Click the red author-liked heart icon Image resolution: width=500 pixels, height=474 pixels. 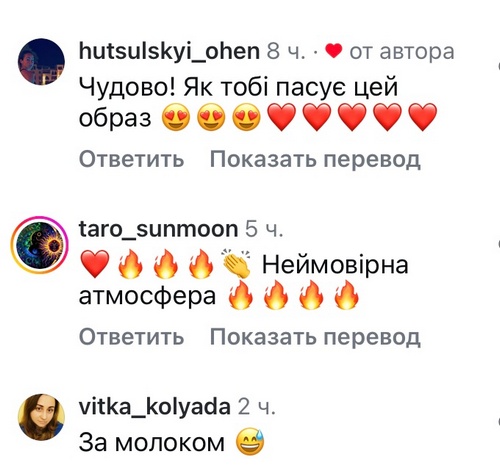[x=334, y=51]
